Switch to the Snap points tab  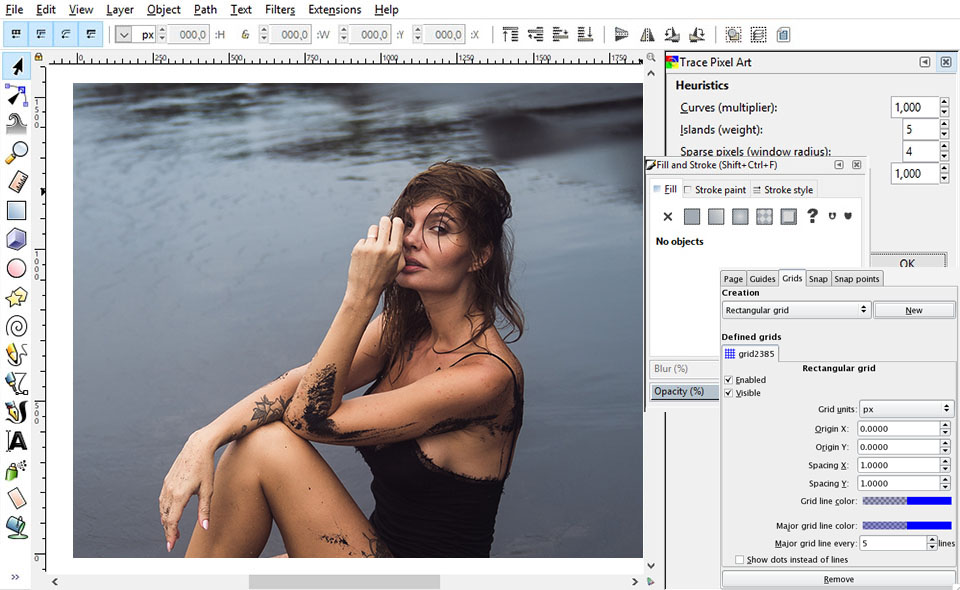pos(856,278)
